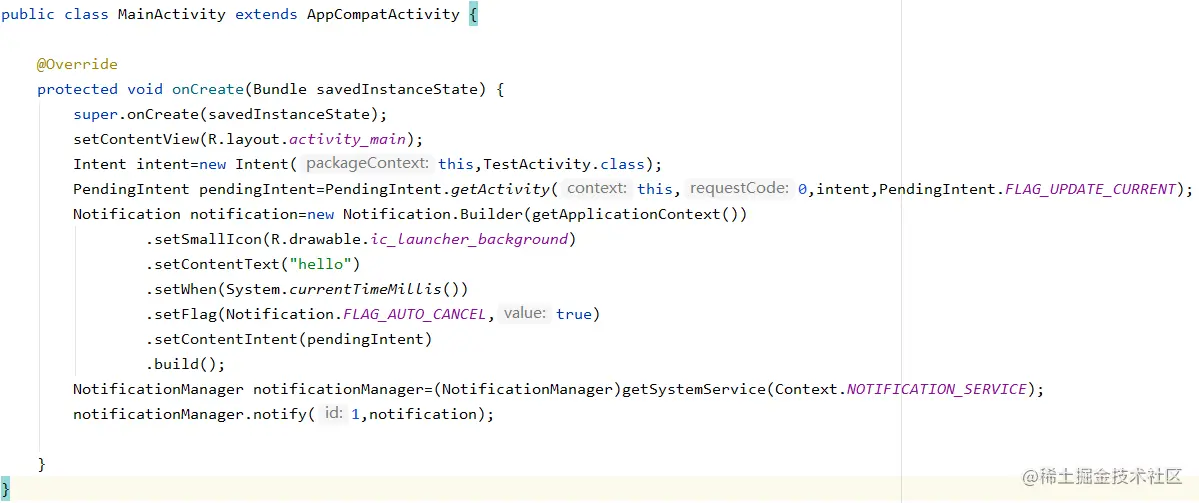Click FLAG_AUTO_CANCEL constant

(x=414, y=314)
